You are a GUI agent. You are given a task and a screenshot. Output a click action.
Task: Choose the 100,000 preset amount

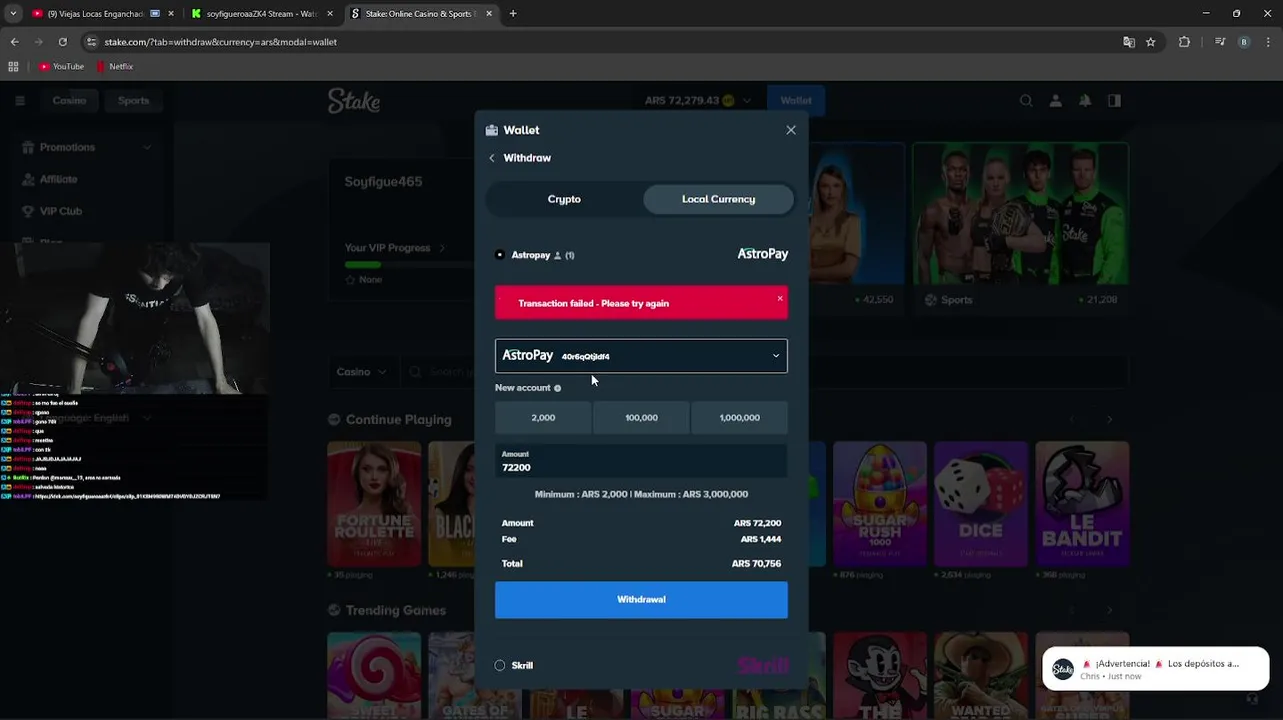[641, 418]
